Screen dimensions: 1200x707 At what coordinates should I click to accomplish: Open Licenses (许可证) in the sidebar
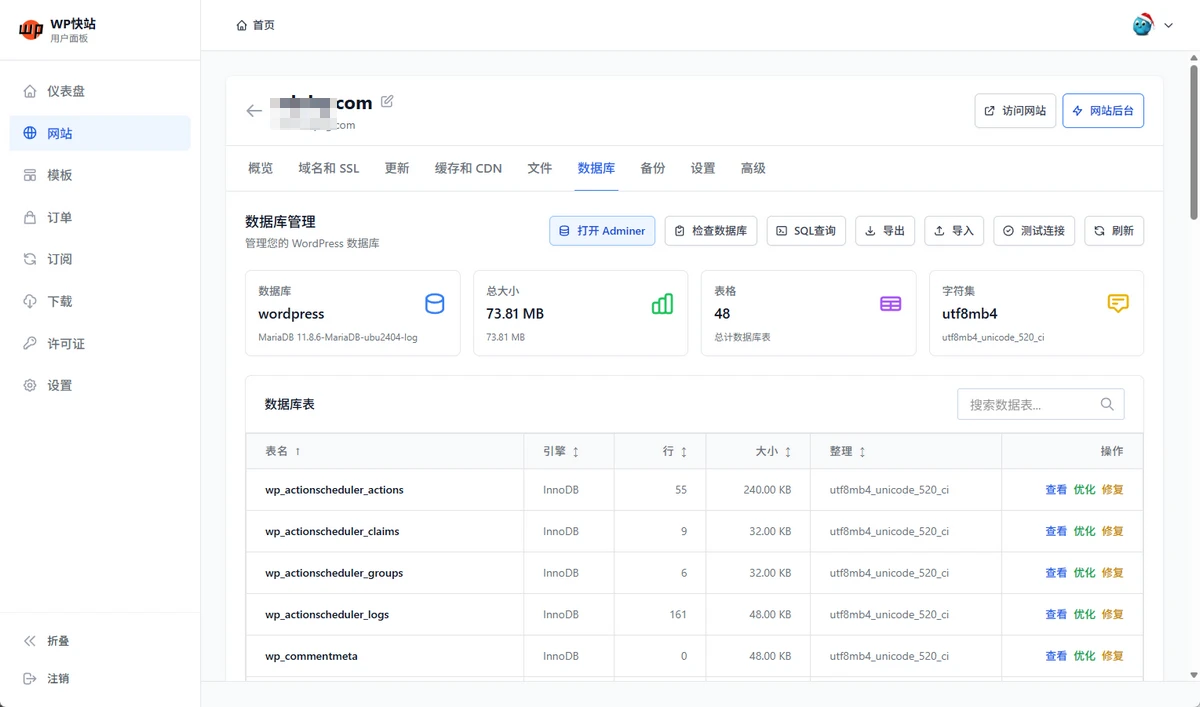pyautogui.click(x=66, y=343)
